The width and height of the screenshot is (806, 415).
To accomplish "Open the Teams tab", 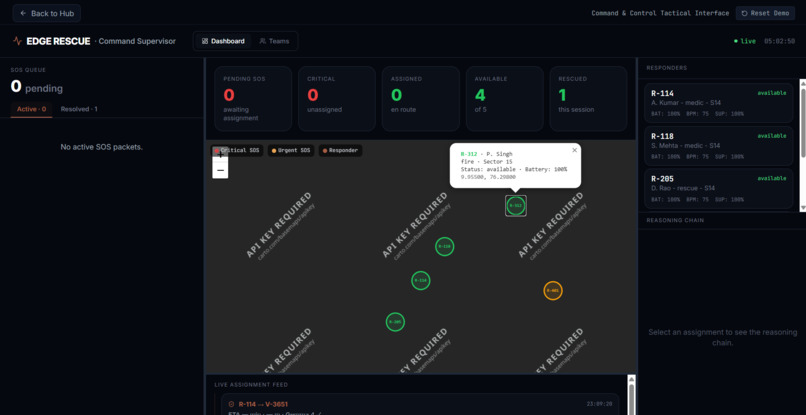I will click(x=274, y=41).
